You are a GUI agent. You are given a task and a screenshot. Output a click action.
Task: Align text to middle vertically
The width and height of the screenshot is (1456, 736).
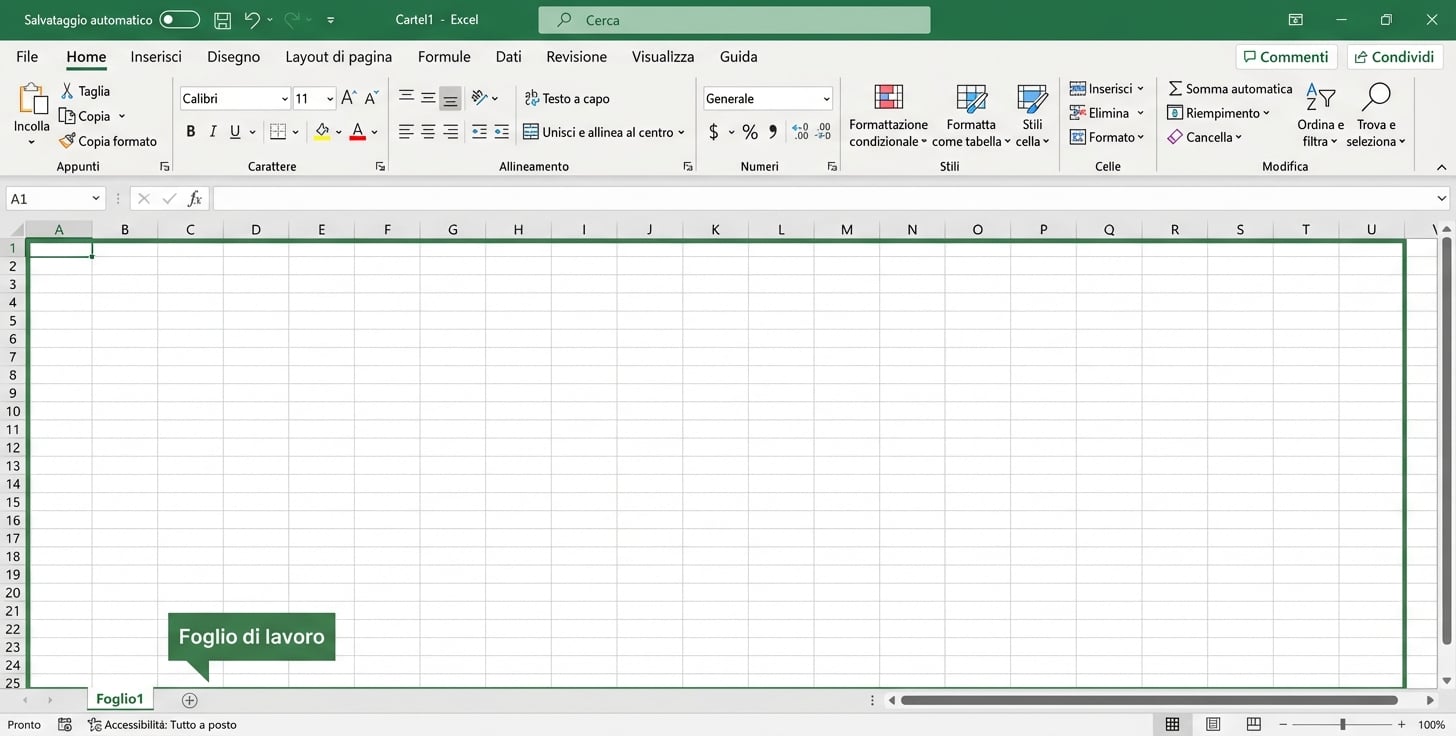click(428, 97)
